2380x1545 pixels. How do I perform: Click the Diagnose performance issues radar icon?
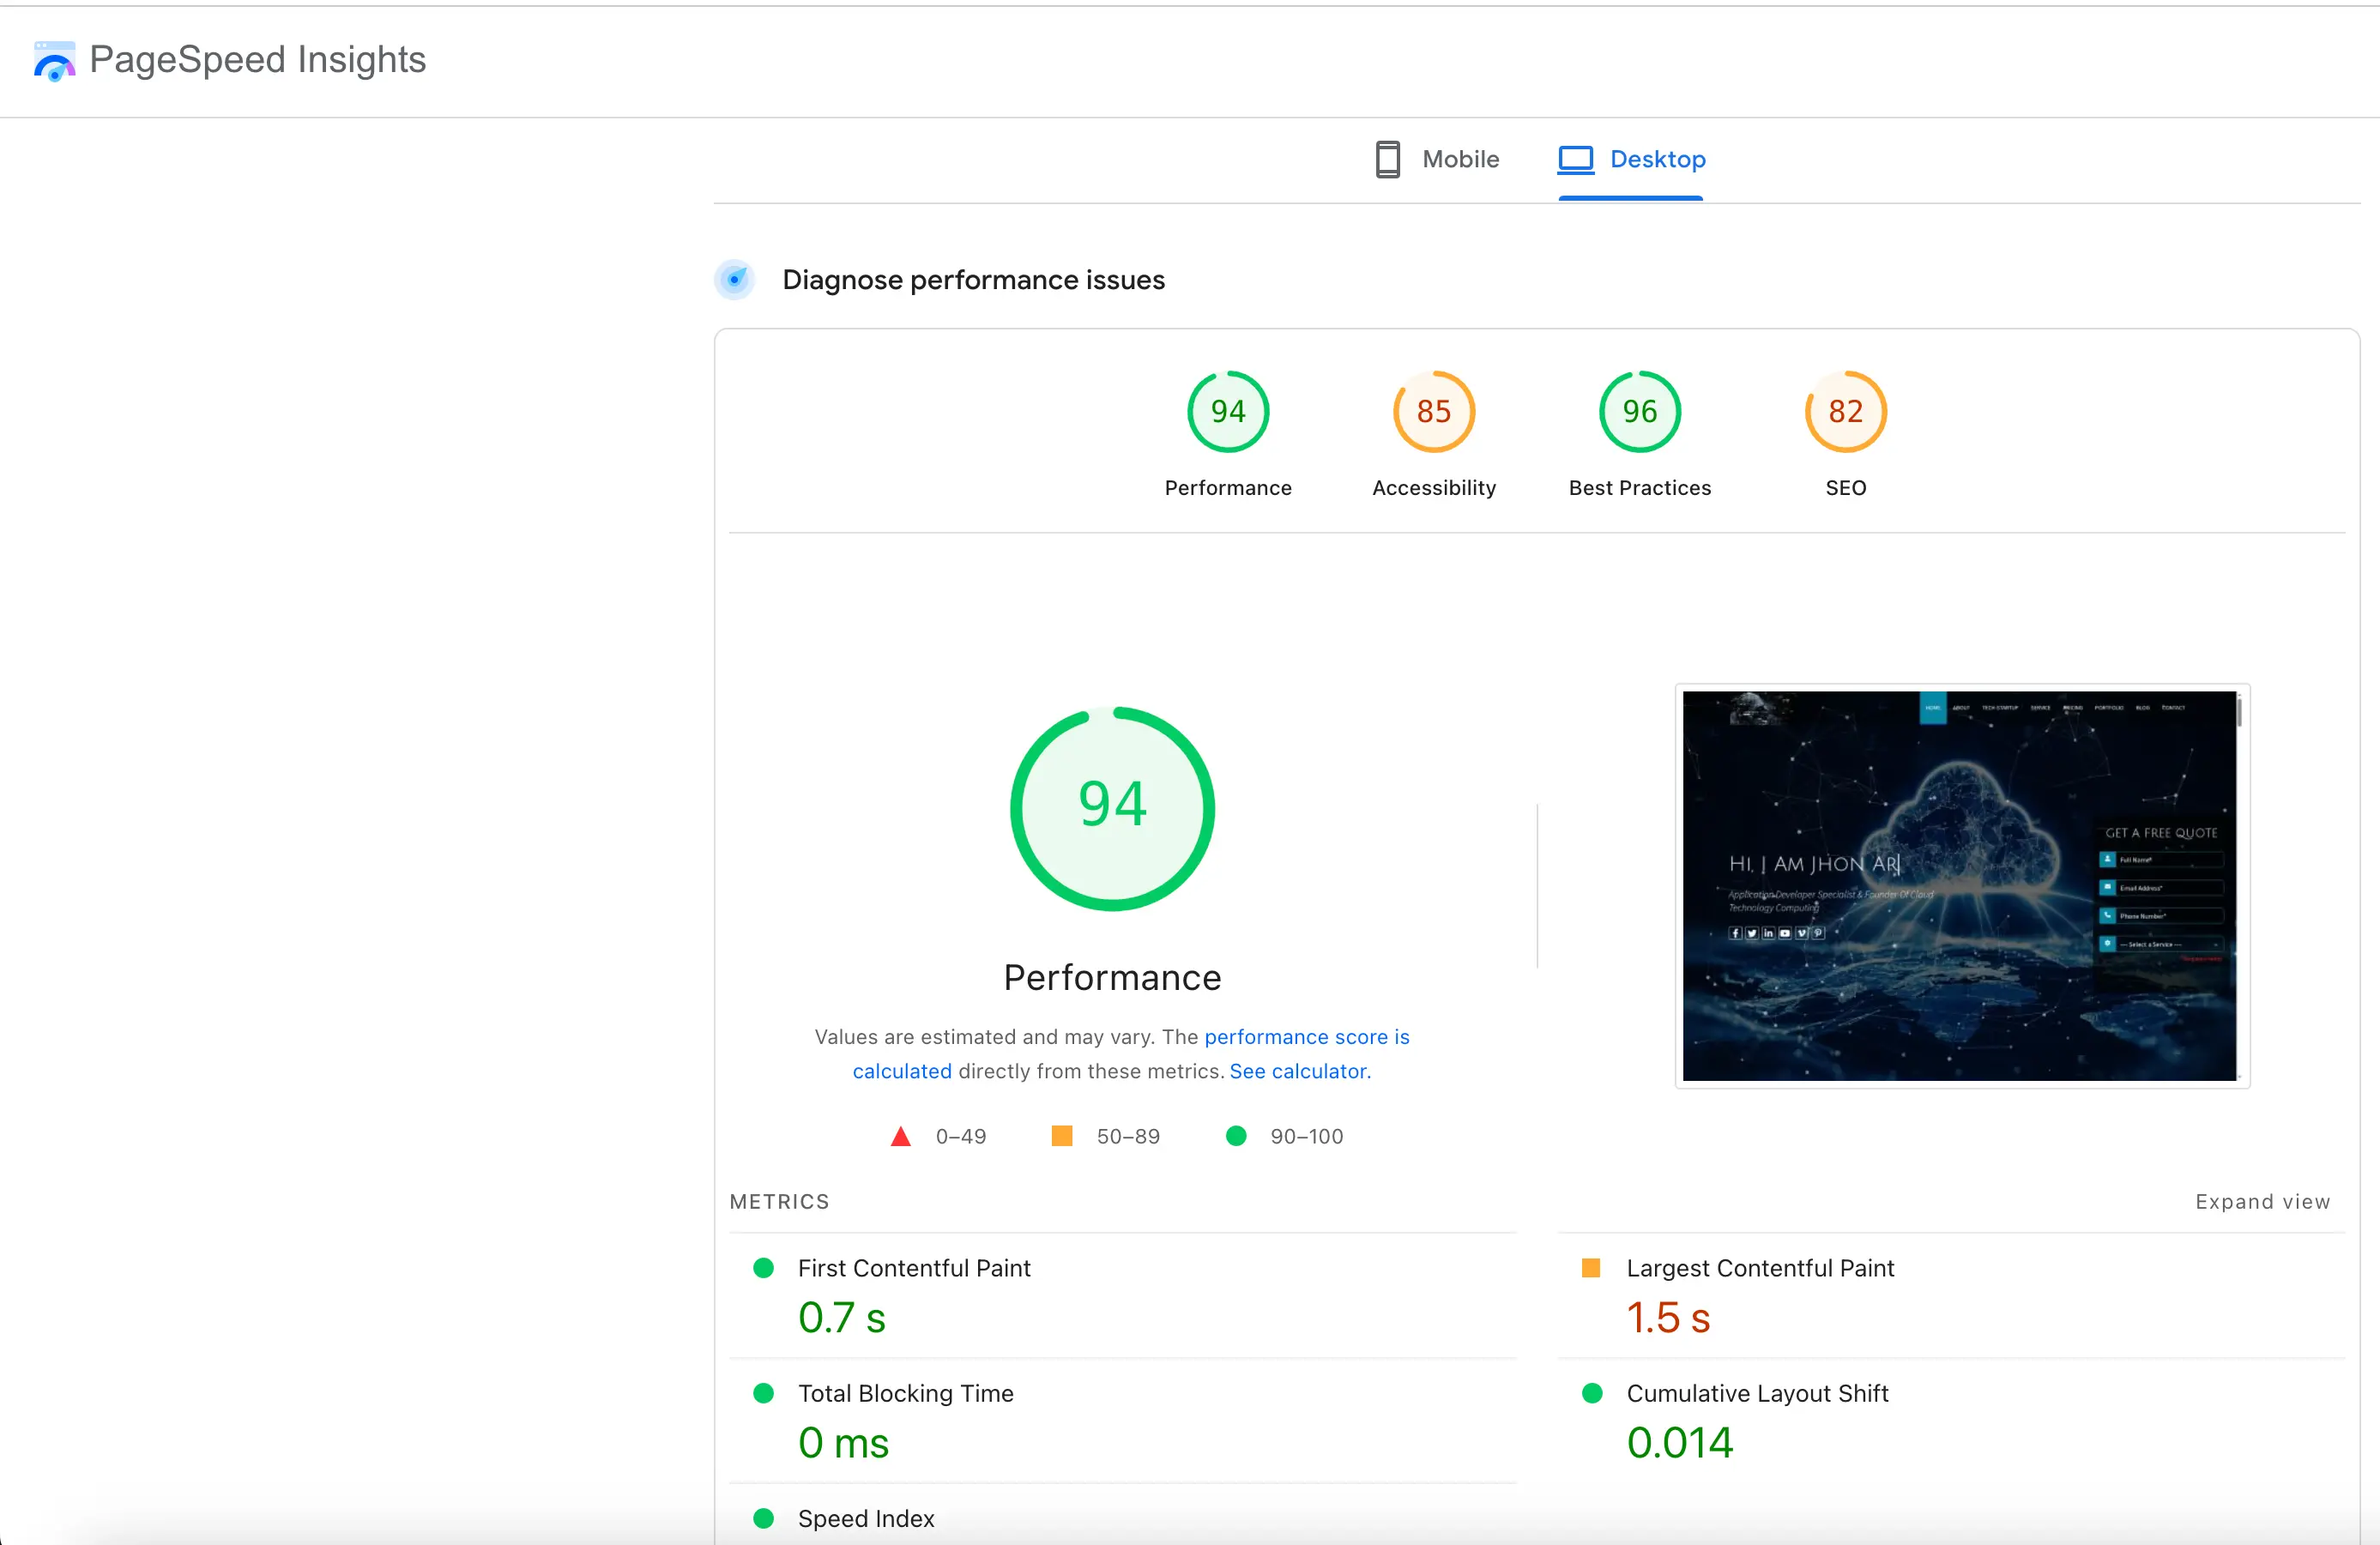(x=735, y=280)
